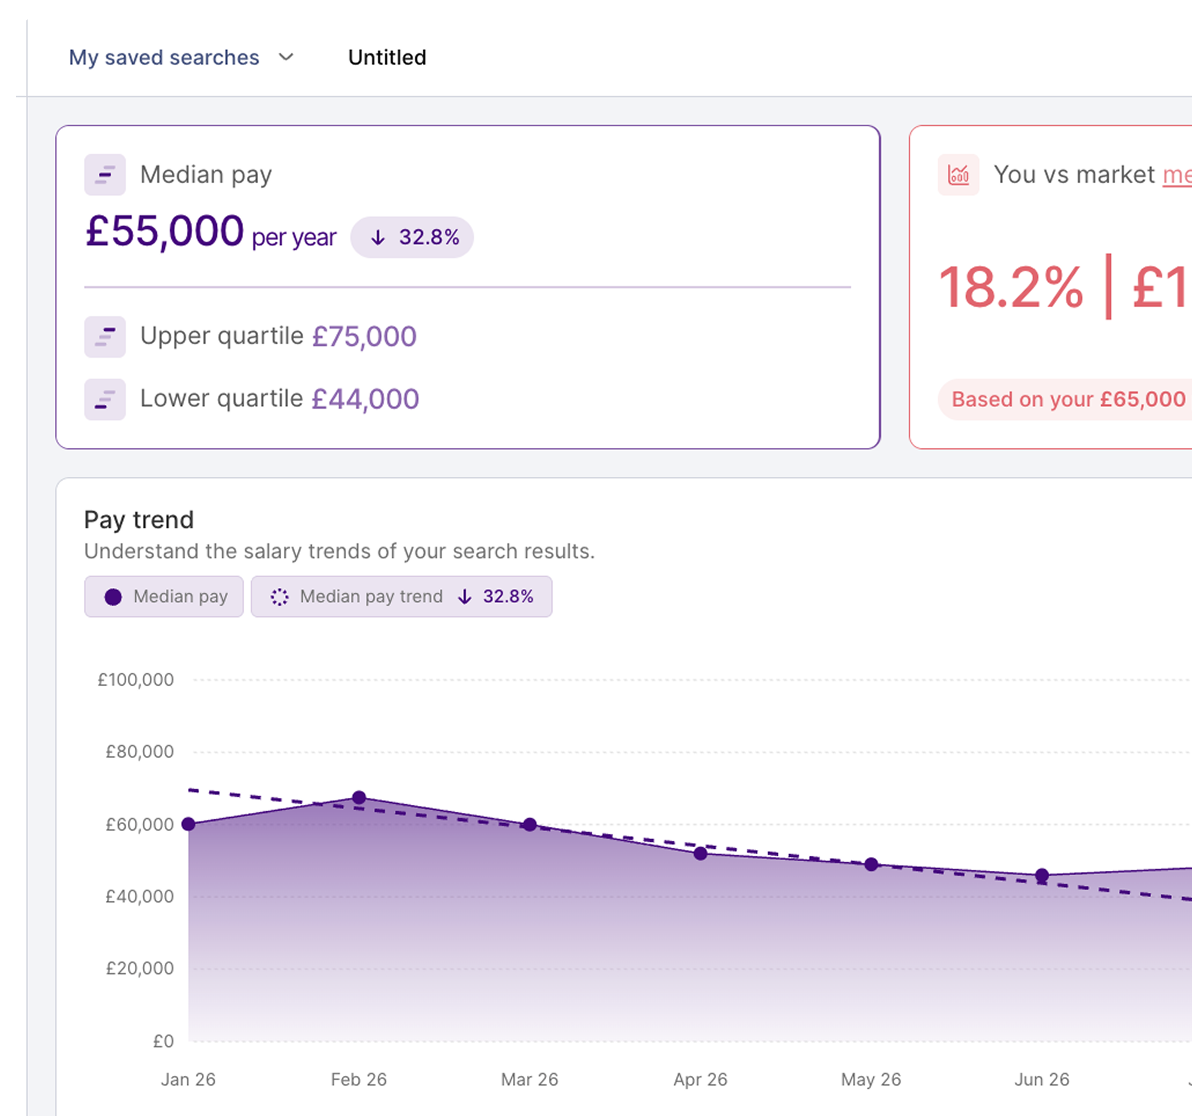The image size is (1192, 1116).
Task: Select the Feb 26 data point
Action: (359, 797)
